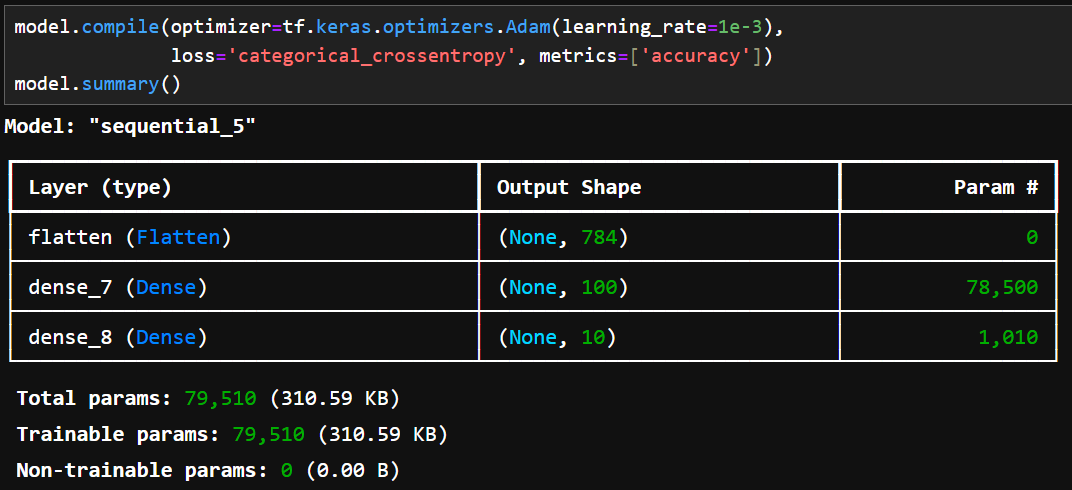Click the Trainable params line
Viewport: 1072px width, 490px height.
(x=232, y=435)
